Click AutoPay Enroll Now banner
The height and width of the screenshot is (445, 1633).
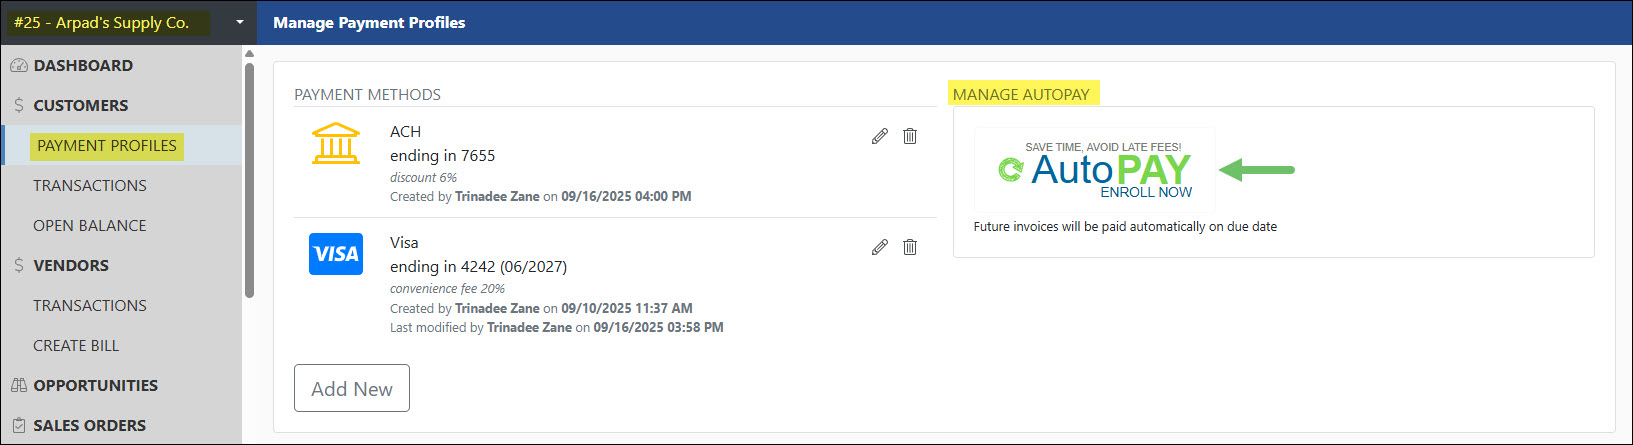pos(1095,170)
